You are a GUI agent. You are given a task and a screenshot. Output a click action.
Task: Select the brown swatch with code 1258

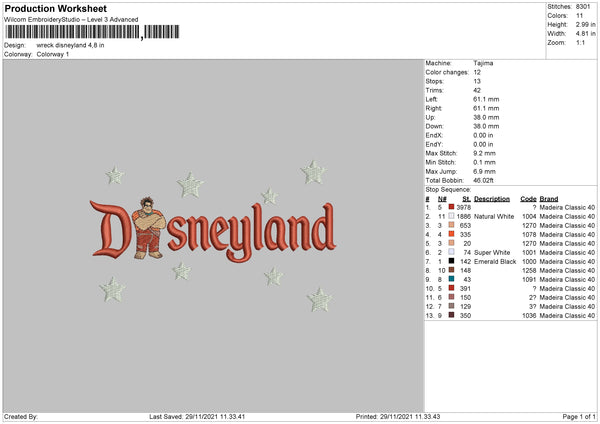452,270
